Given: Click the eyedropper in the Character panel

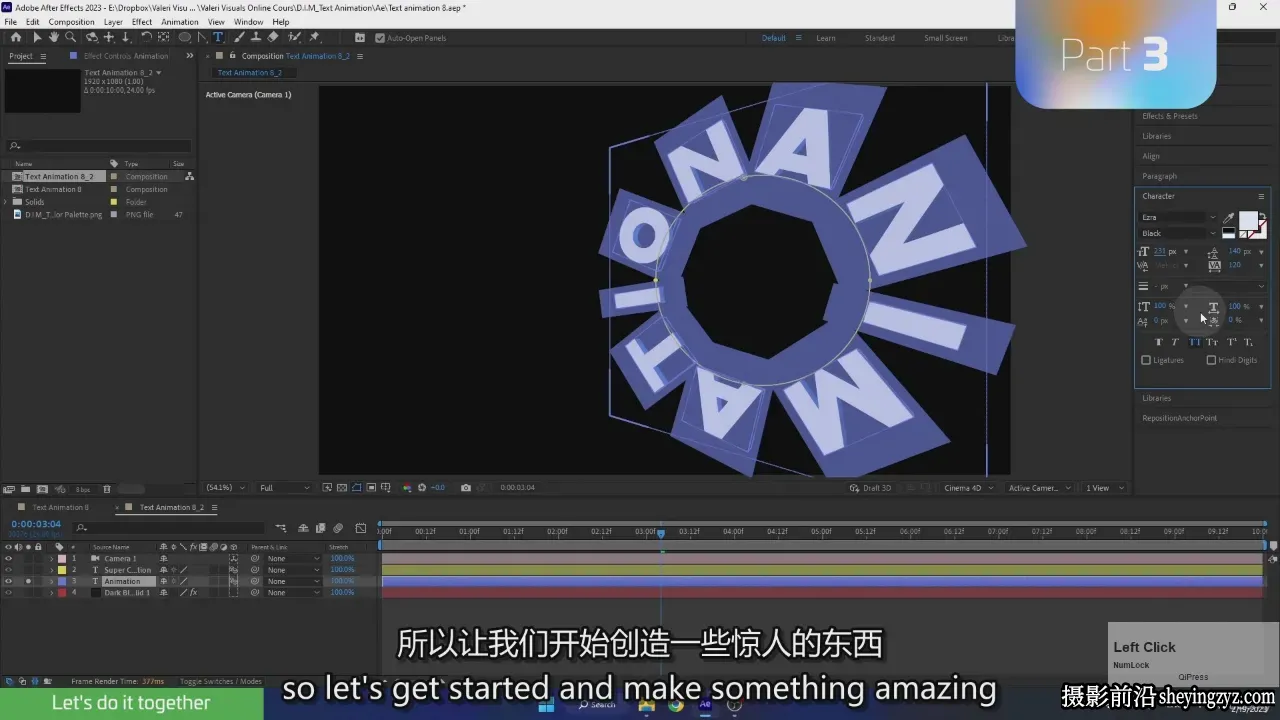Looking at the screenshot, I should click(x=1229, y=218).
